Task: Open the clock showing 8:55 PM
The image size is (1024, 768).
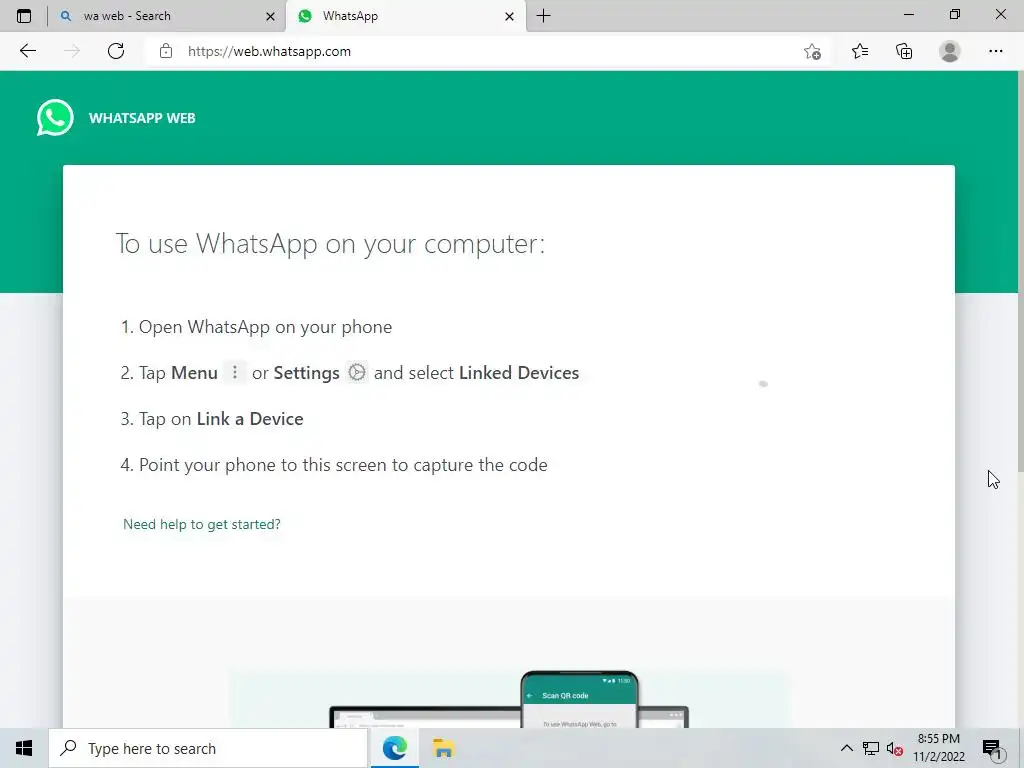Action: point(938,748)
